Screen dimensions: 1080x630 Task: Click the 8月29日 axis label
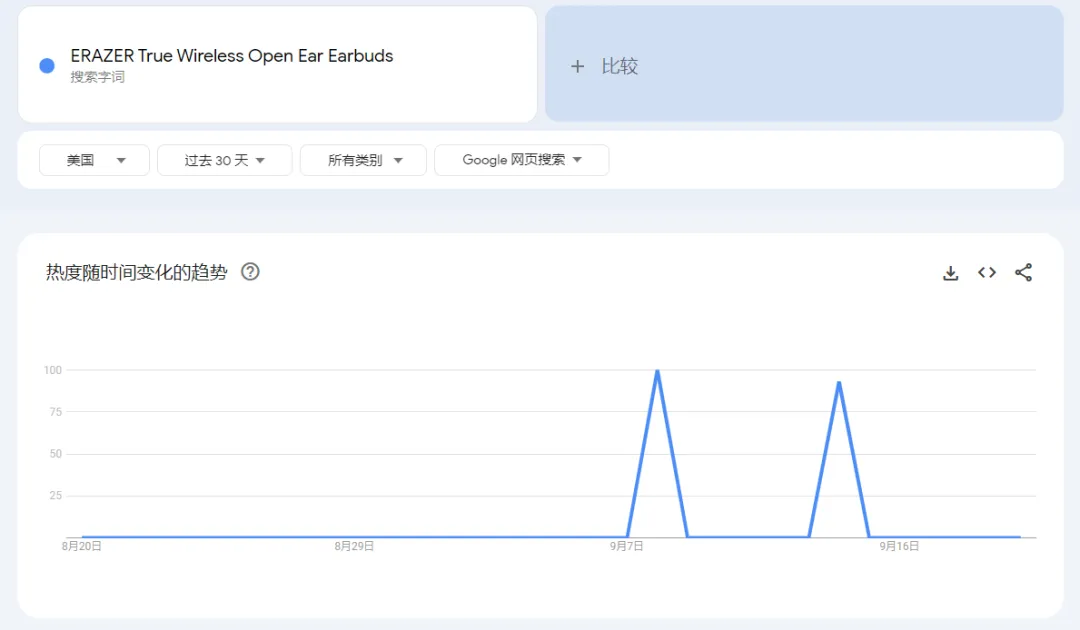click(354, 546)
